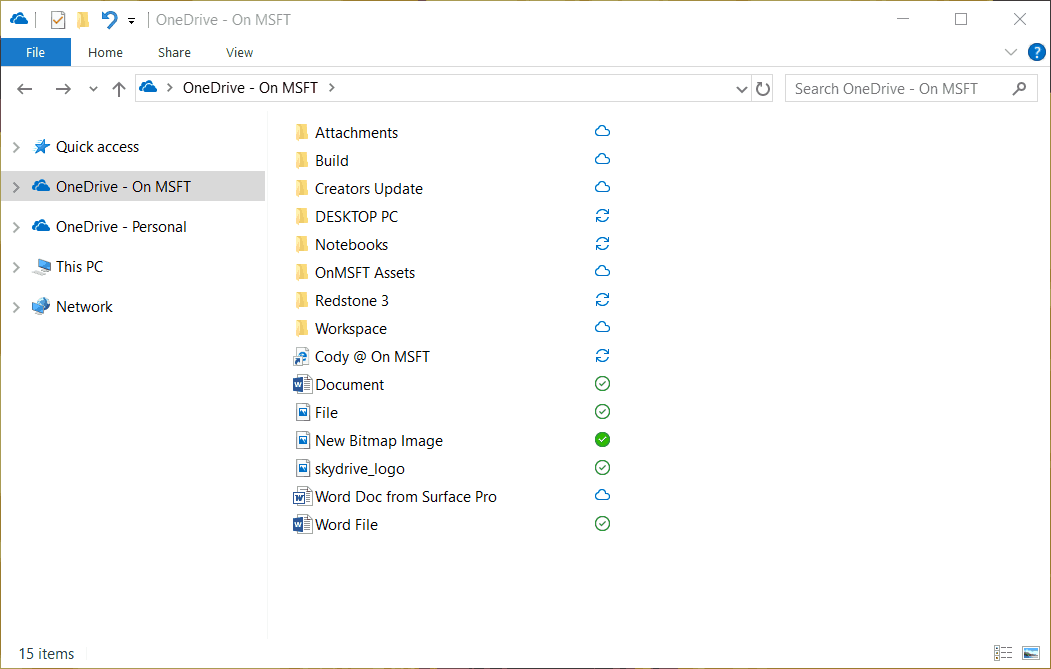The height and width of the screenshot is (669, 1051).
Task: Click the Search OneDrive - On MSFT box
Action: 911,88
